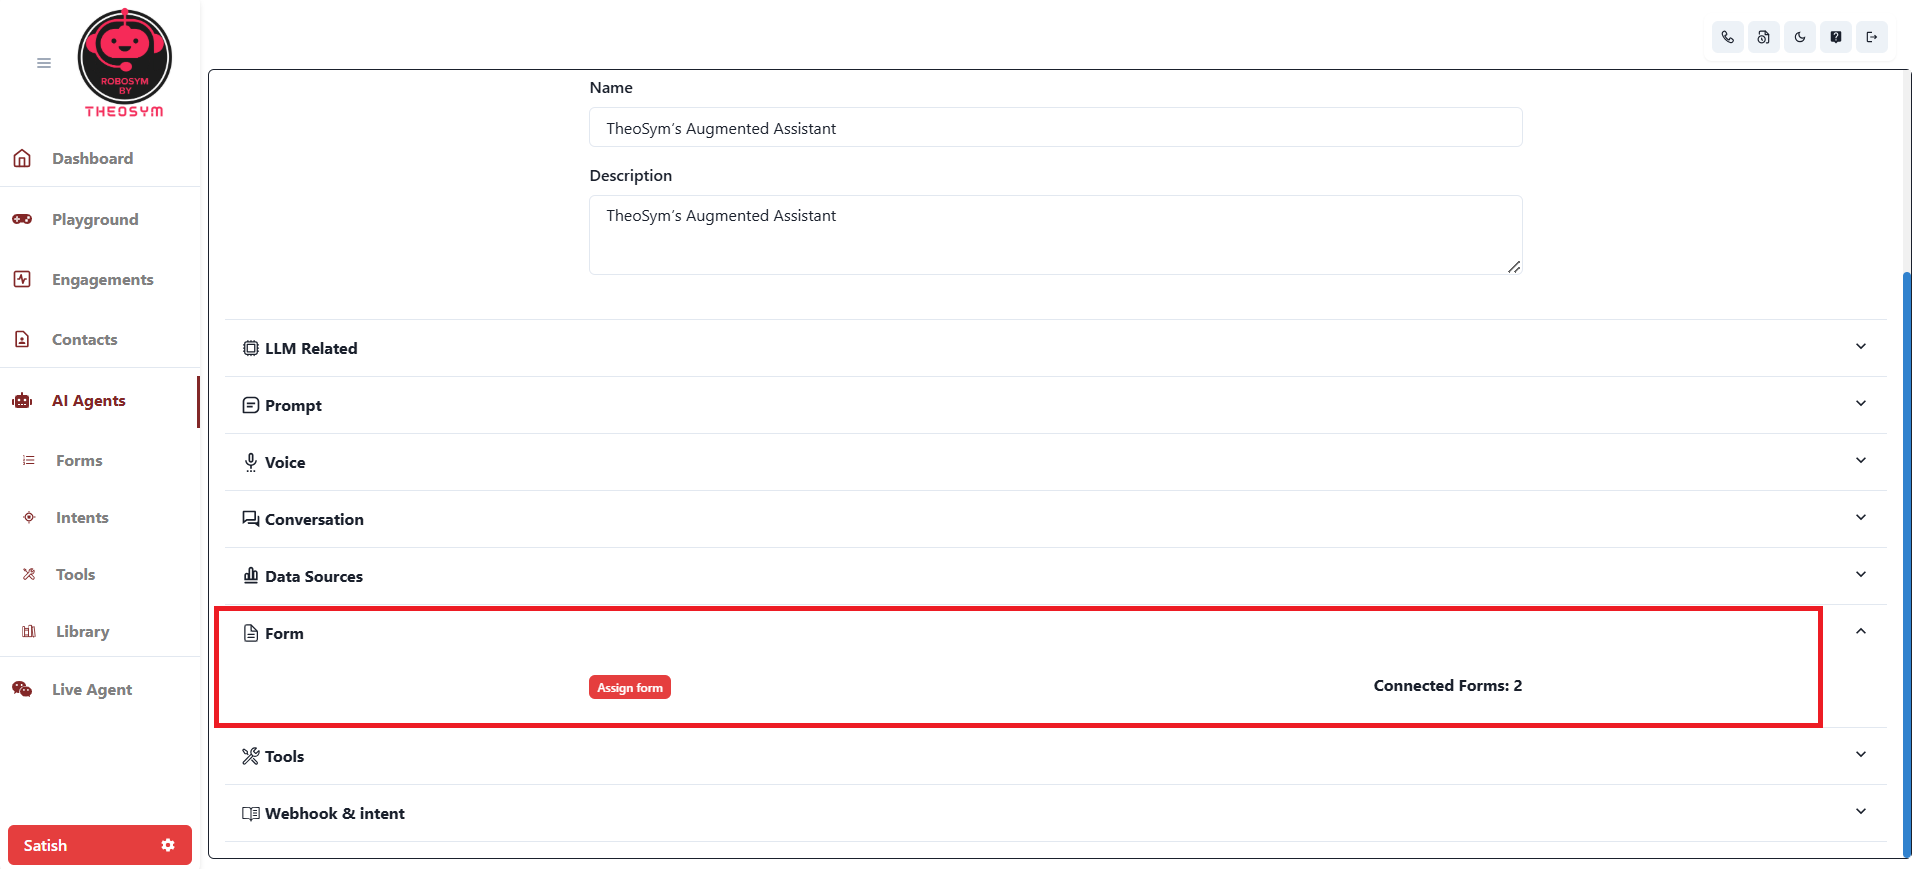Open the file history icon in top bar

[x=1763, y=37]
